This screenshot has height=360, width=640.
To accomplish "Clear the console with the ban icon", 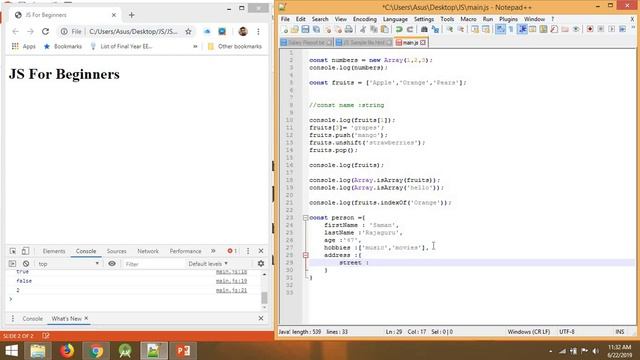I will click(26, 264).
